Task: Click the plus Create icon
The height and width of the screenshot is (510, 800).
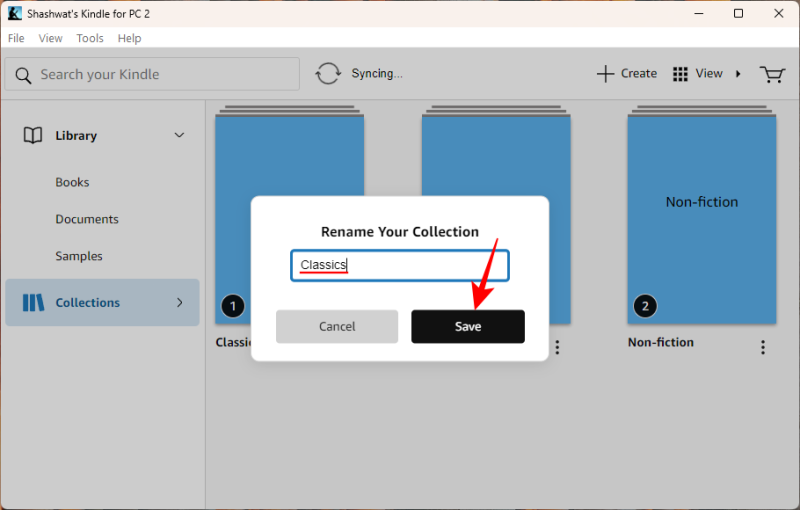Action: tap(605, 74)
